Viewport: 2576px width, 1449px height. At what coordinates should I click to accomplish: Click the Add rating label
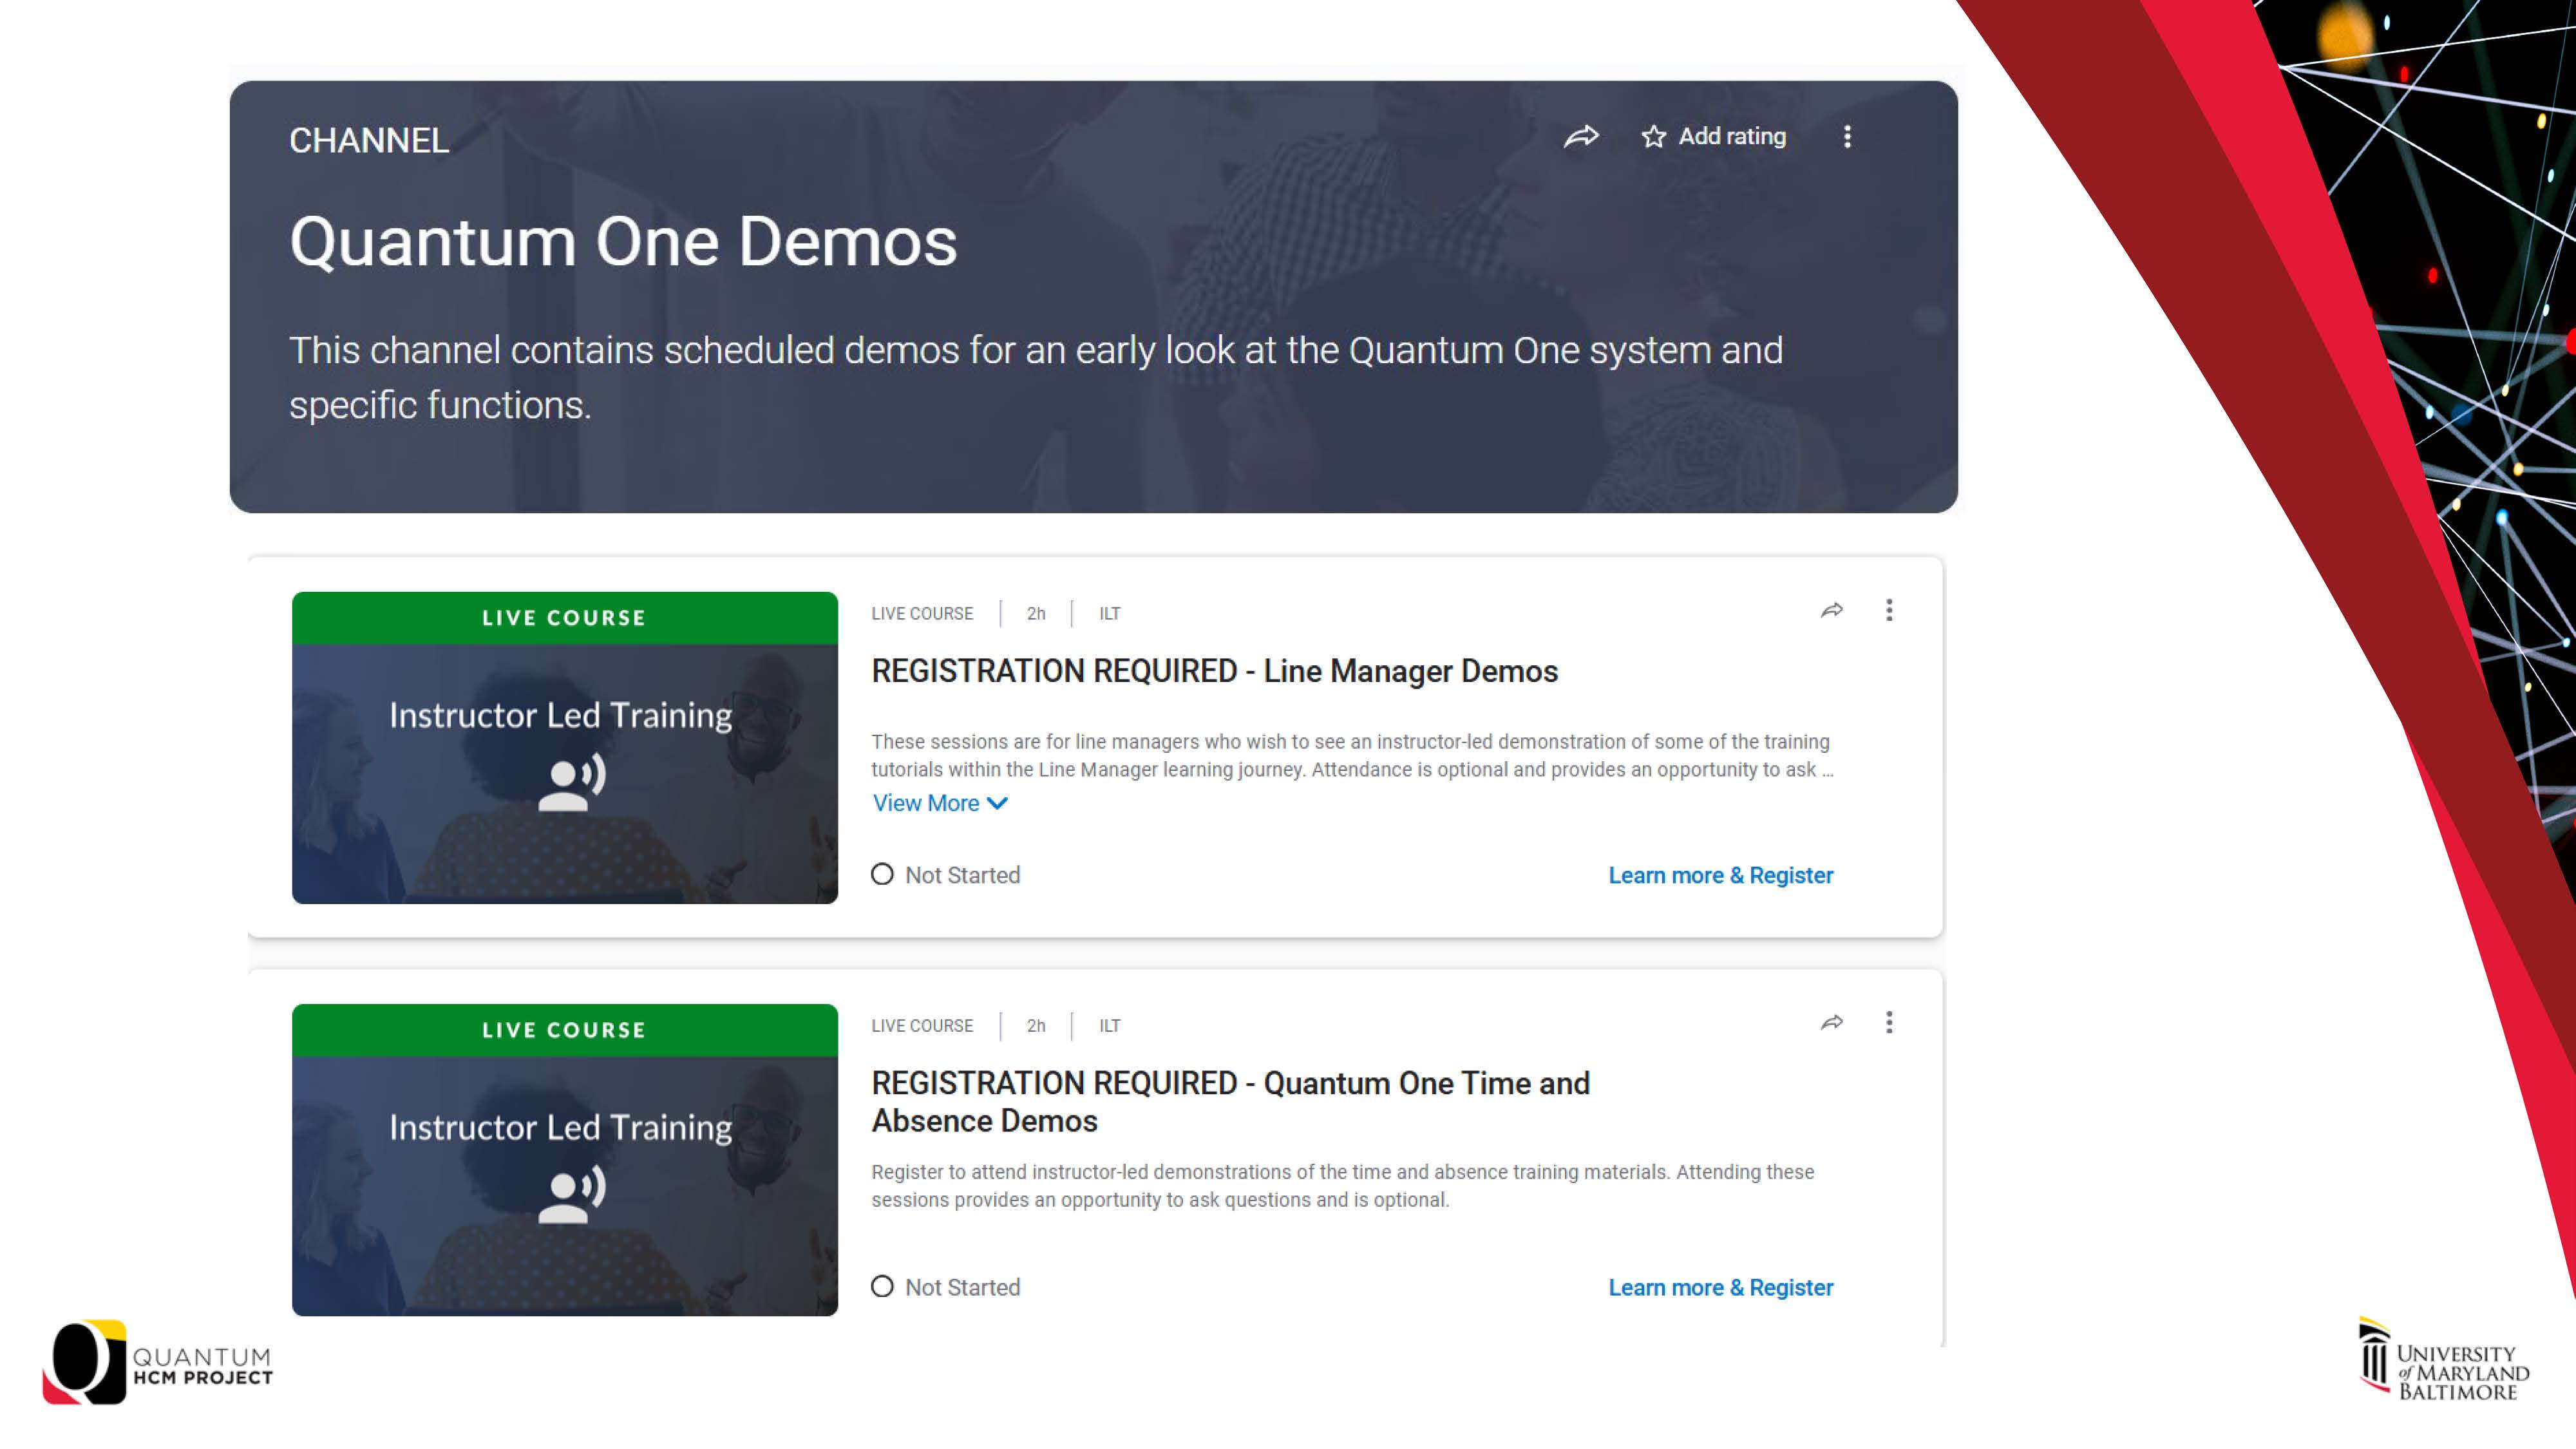point(1732,137)
